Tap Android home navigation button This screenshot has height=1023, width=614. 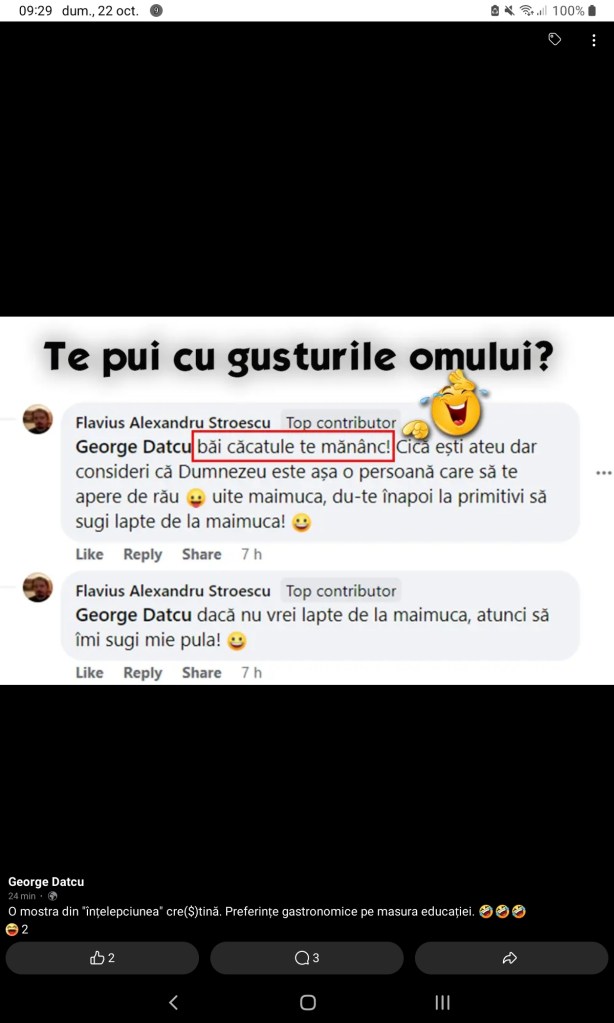click(307, 1002)
